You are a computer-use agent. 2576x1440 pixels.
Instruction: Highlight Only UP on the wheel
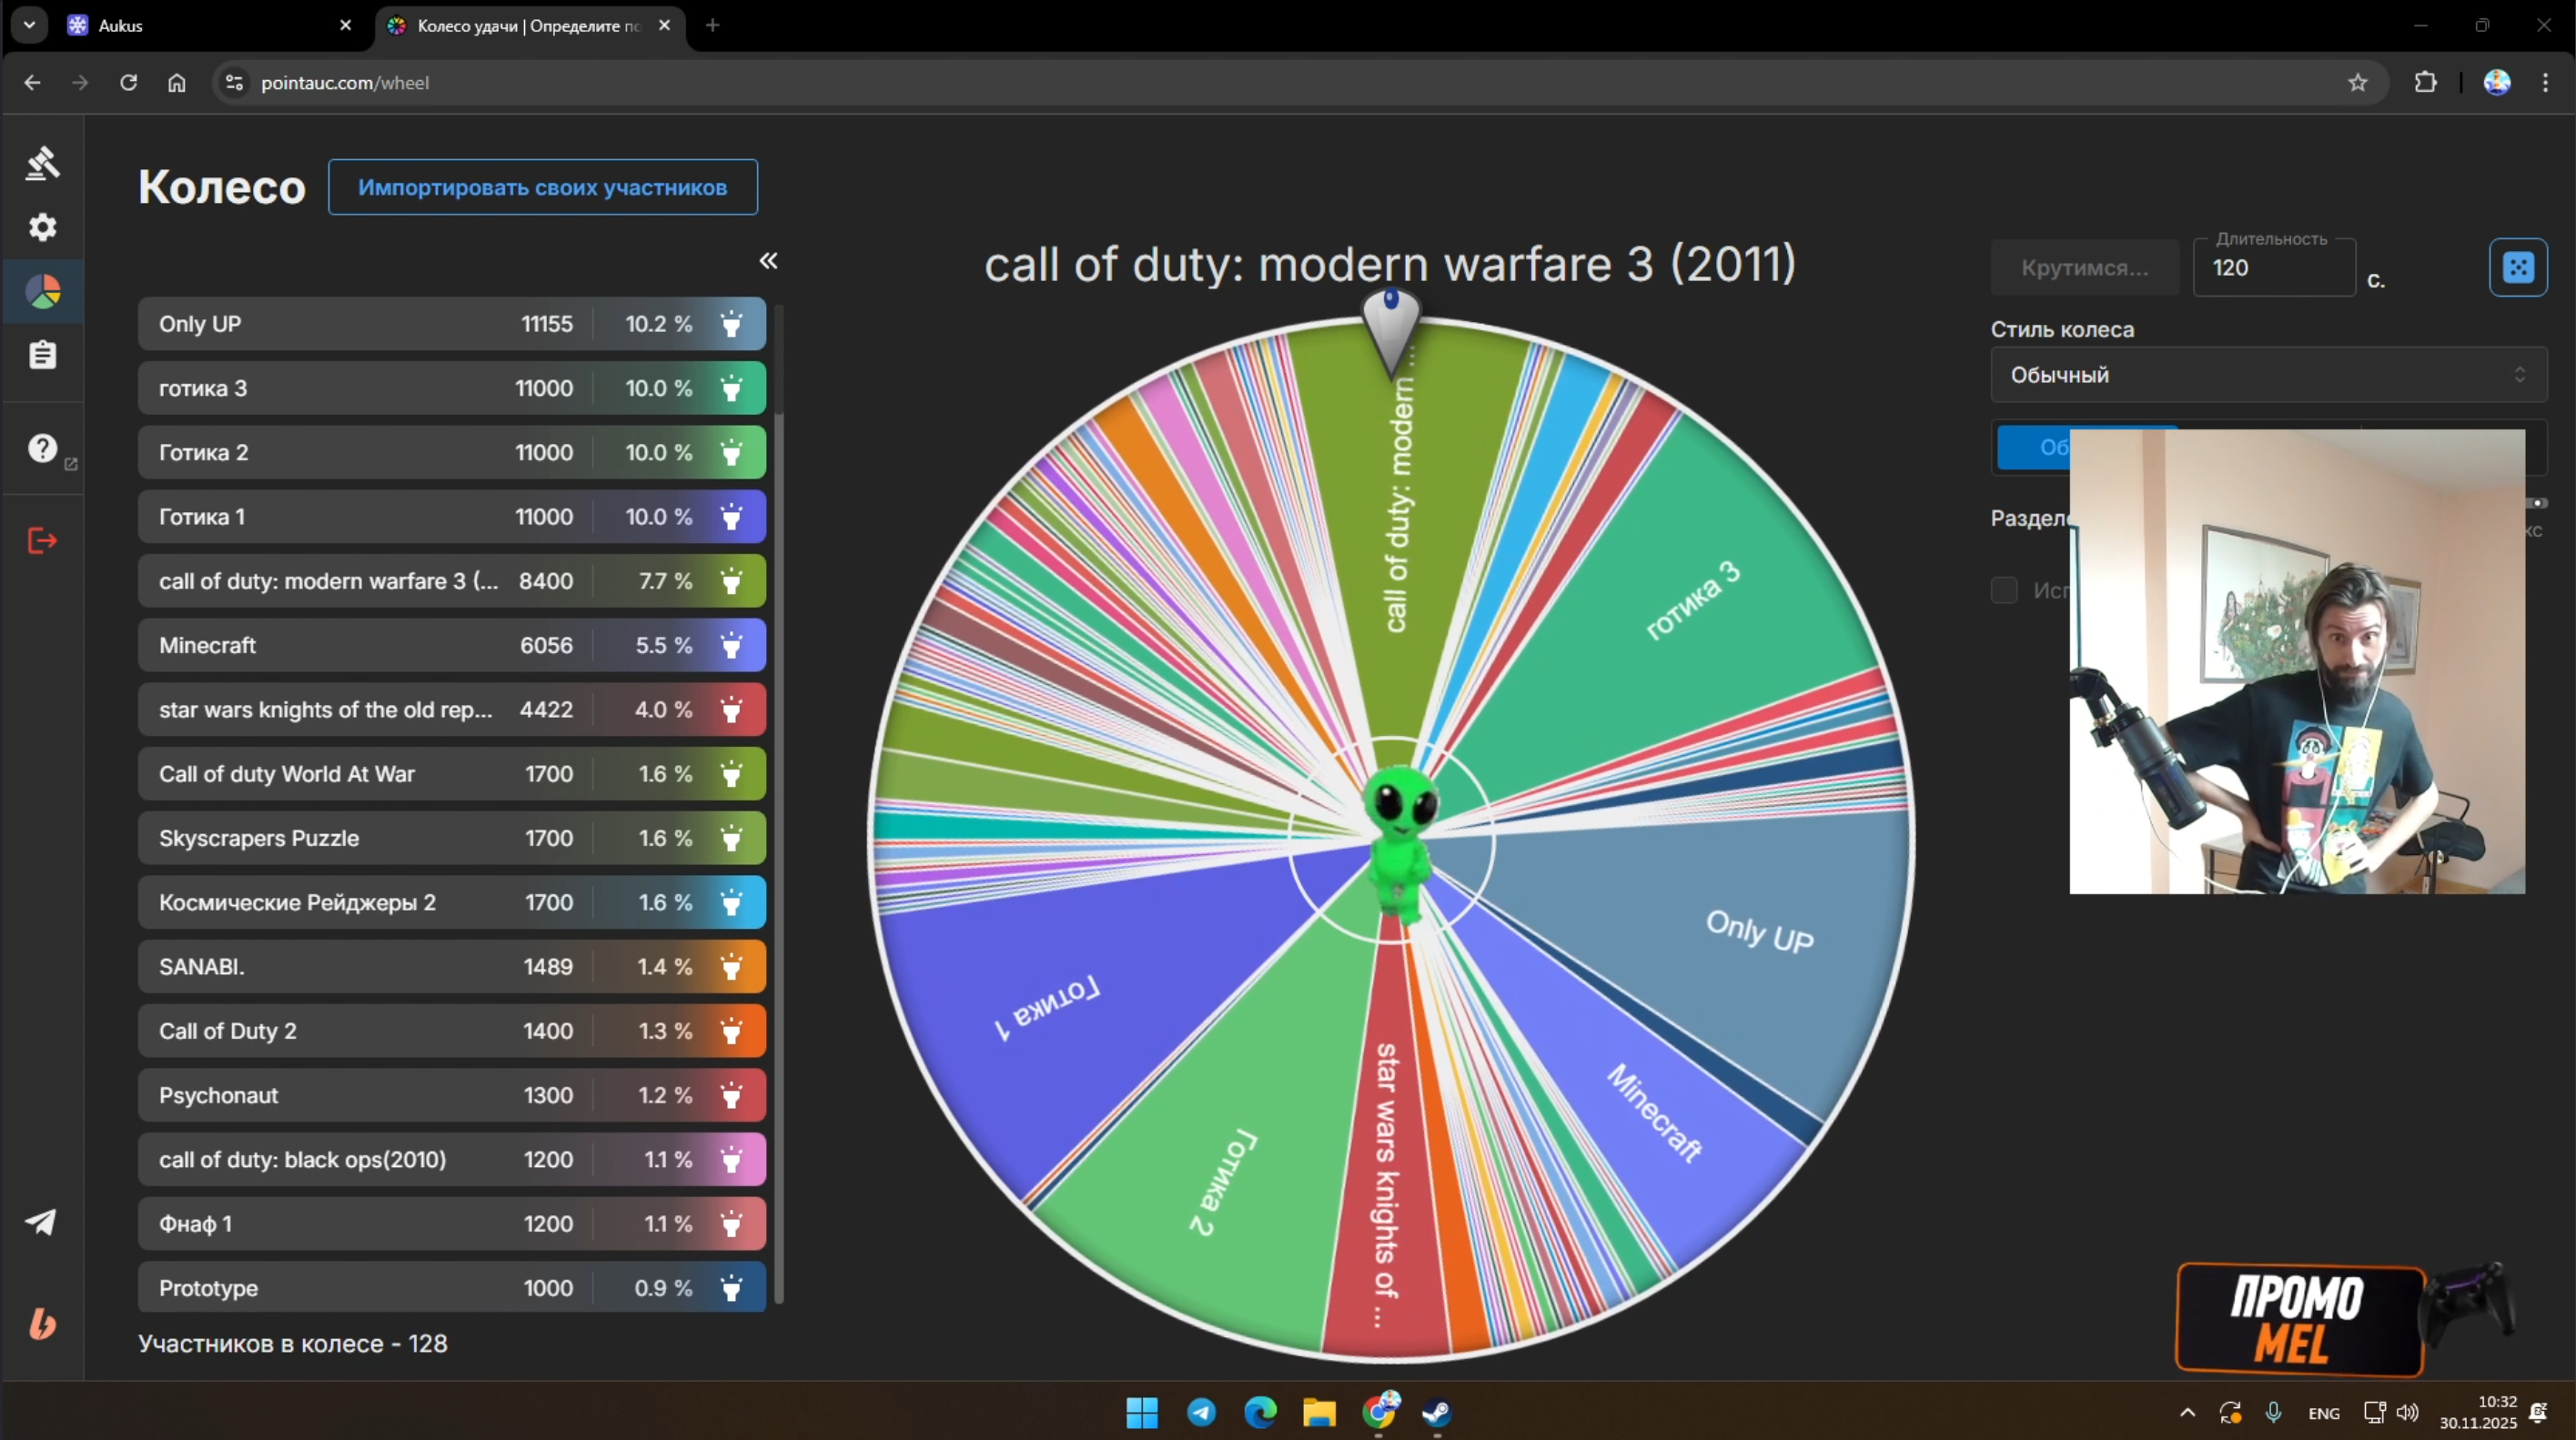(x=732, y=324)
